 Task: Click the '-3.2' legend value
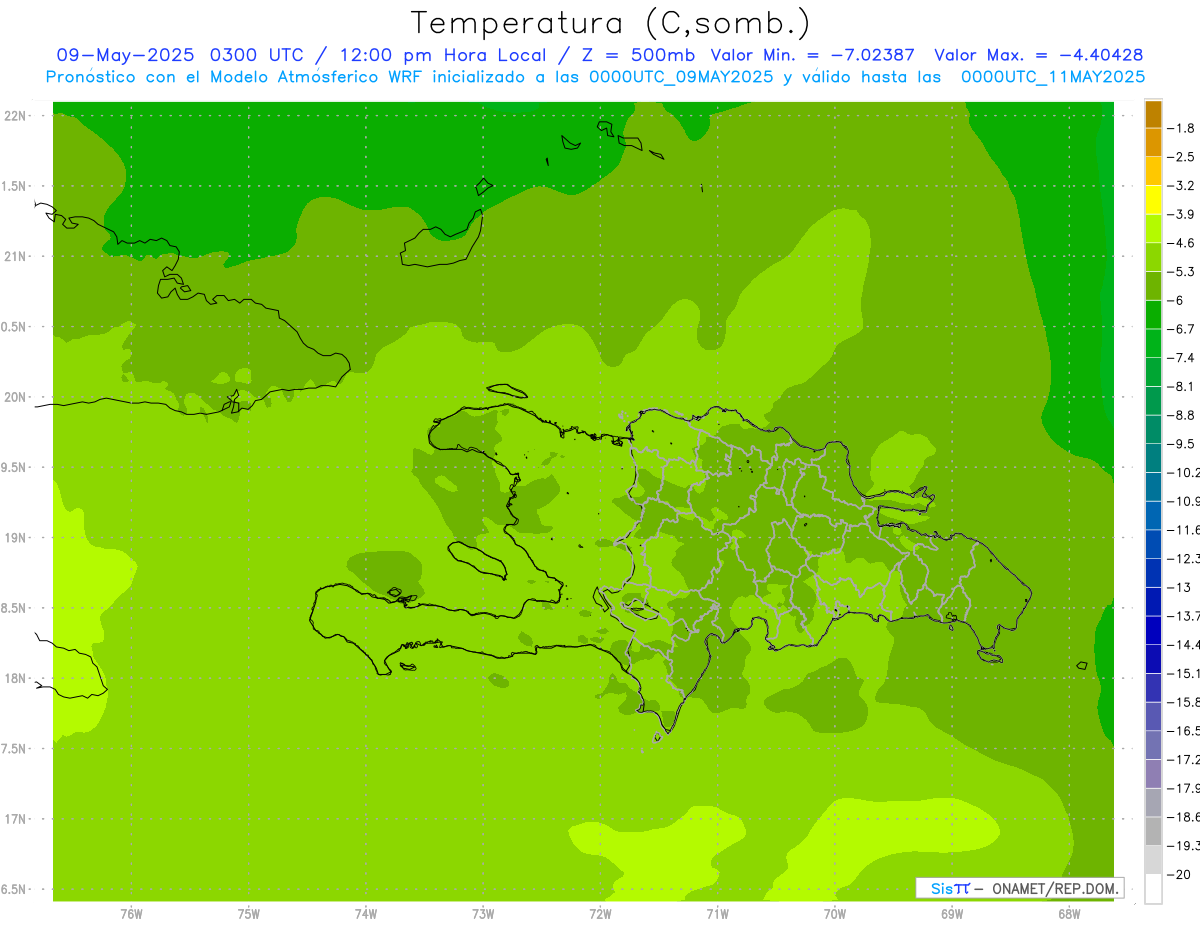[x=1181, y=186]
